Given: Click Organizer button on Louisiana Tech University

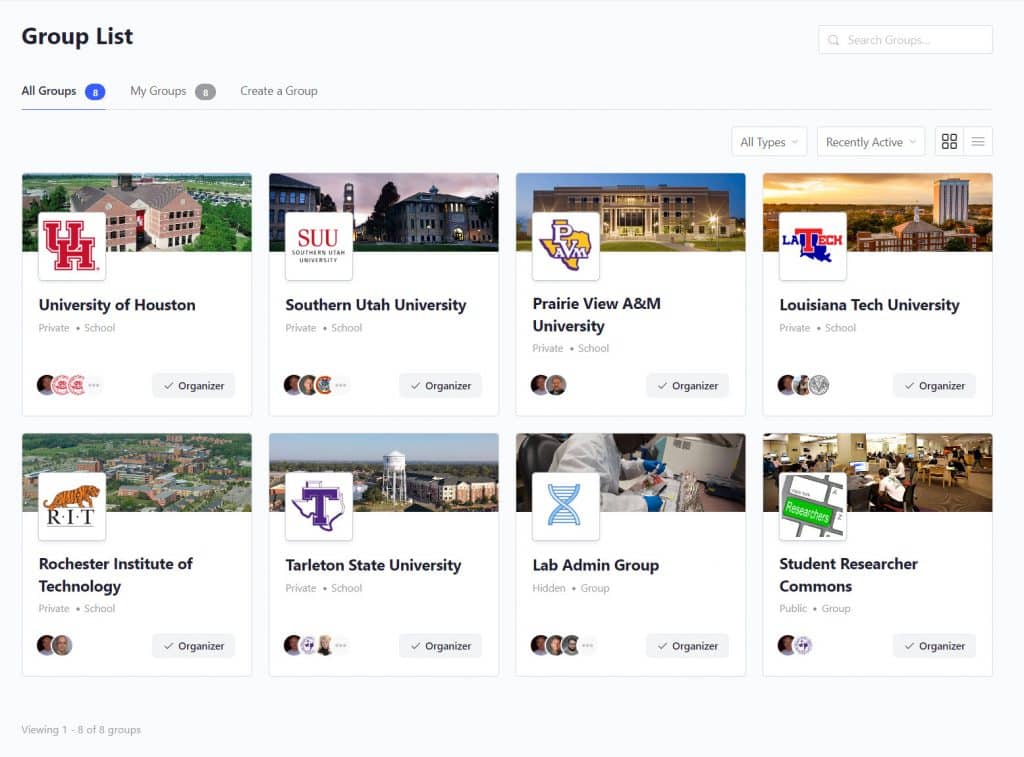Looking at the screenshot, I should pyautogui.click(x=934, y=385).
